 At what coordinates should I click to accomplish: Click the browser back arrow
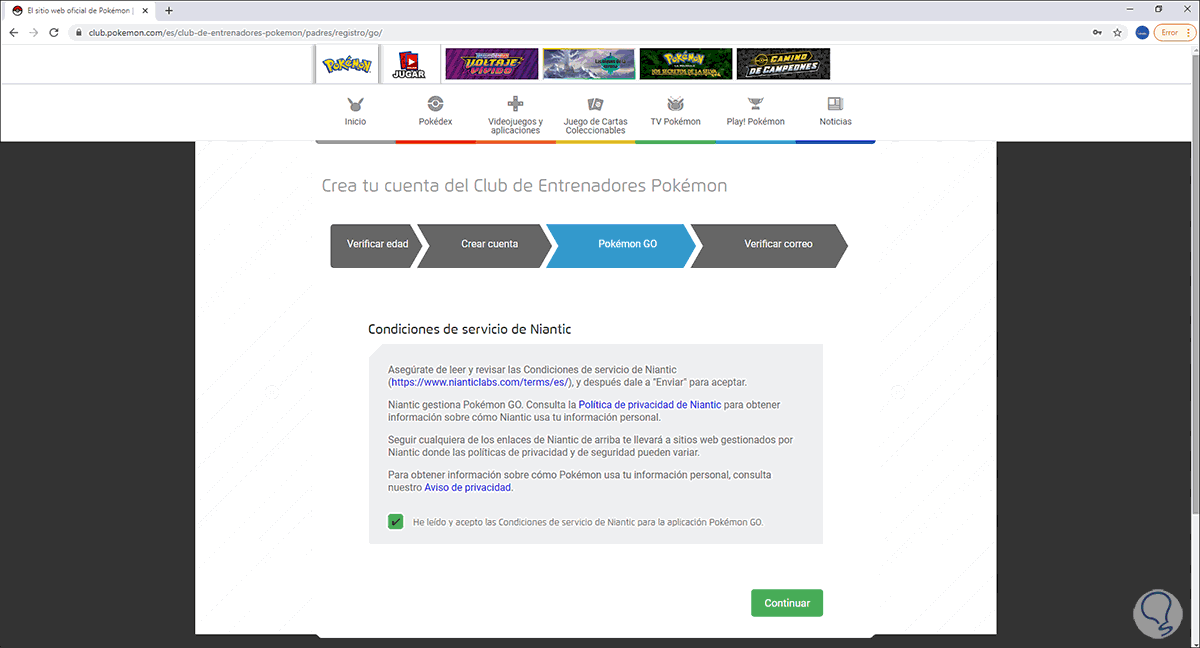click(15, 32)
